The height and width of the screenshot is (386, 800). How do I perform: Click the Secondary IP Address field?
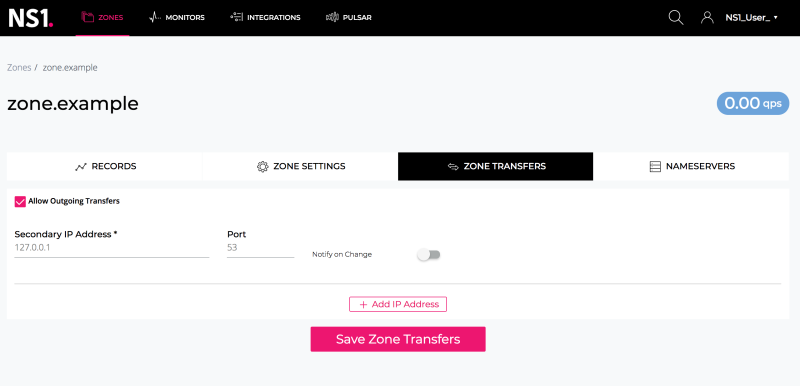coord(112,248)
